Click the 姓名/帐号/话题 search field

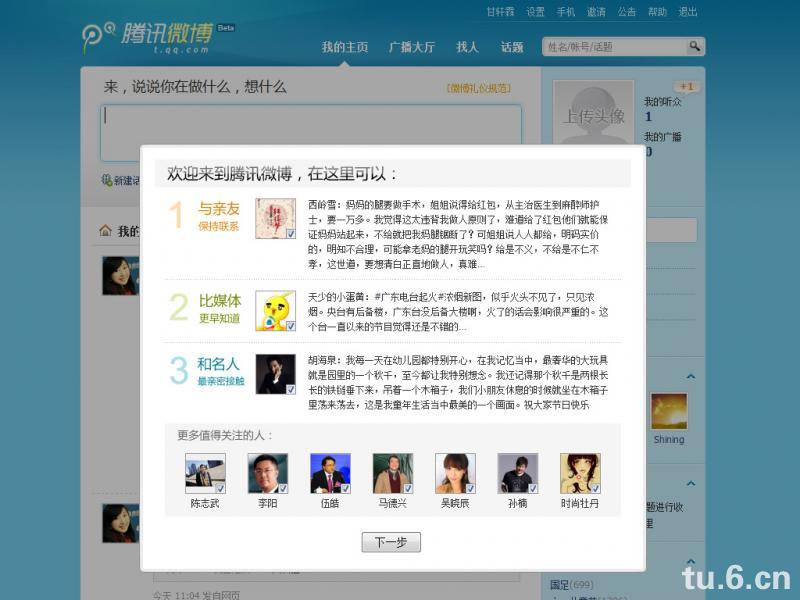[613, 47]
